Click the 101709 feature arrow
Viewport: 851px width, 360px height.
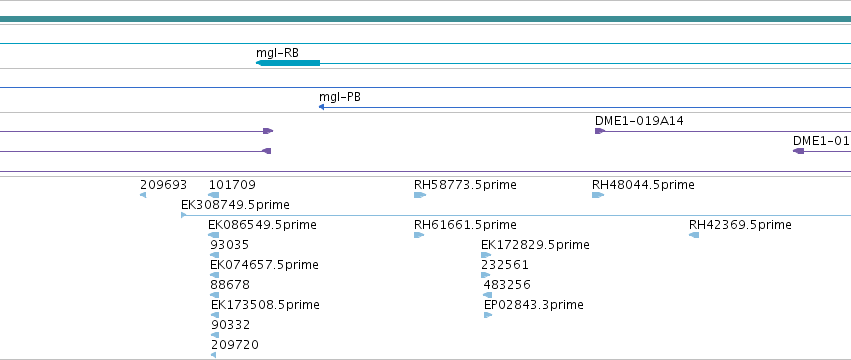(x=214, y=195)
